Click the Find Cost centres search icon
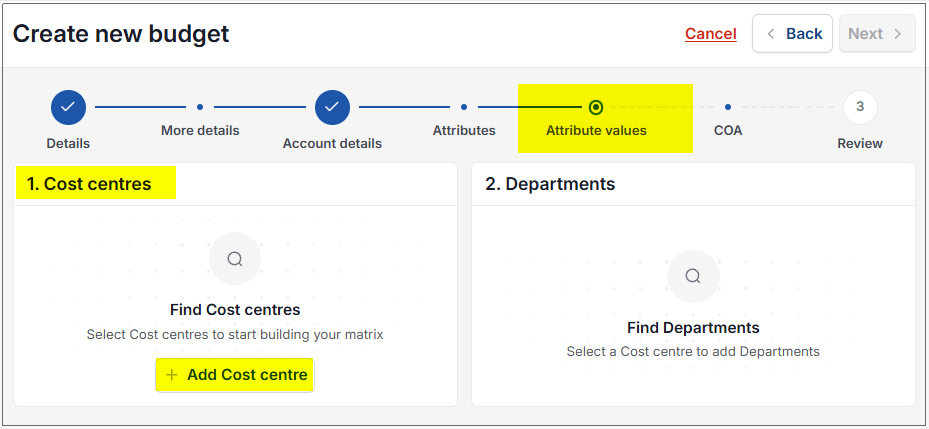929x429 pixels. (x=235, y=259)
